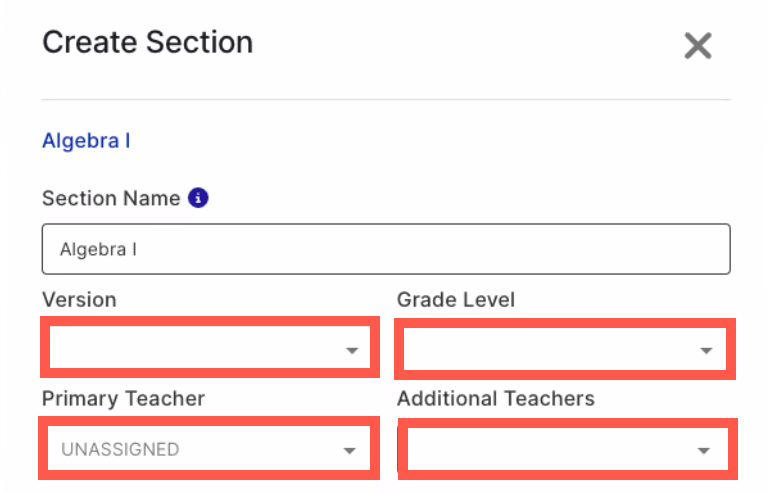The image size is (768, 494).
Task: Open the Version dropdown
Action: pyautogui.click(x=210, y=347)
